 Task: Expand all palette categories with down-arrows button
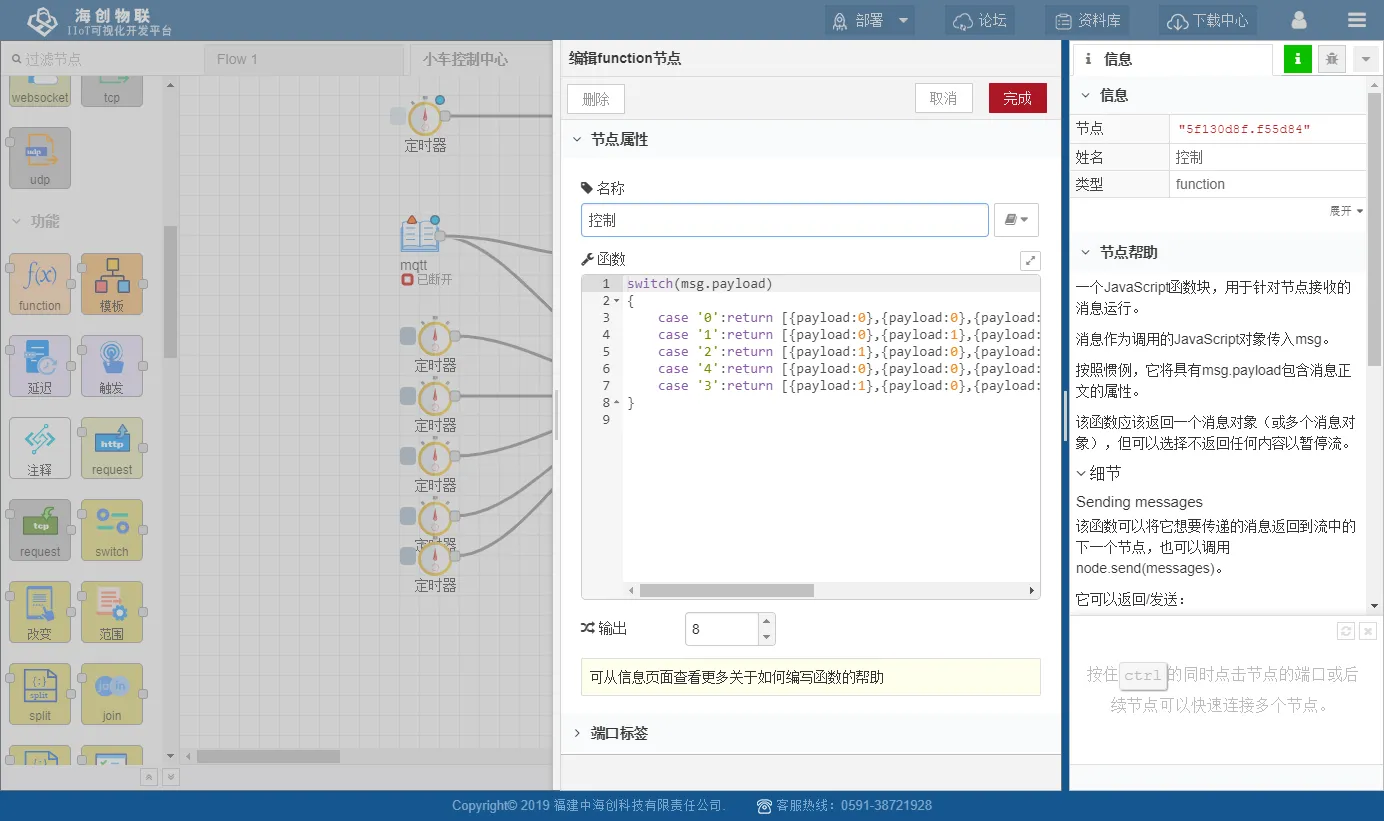tap(171, 776)
